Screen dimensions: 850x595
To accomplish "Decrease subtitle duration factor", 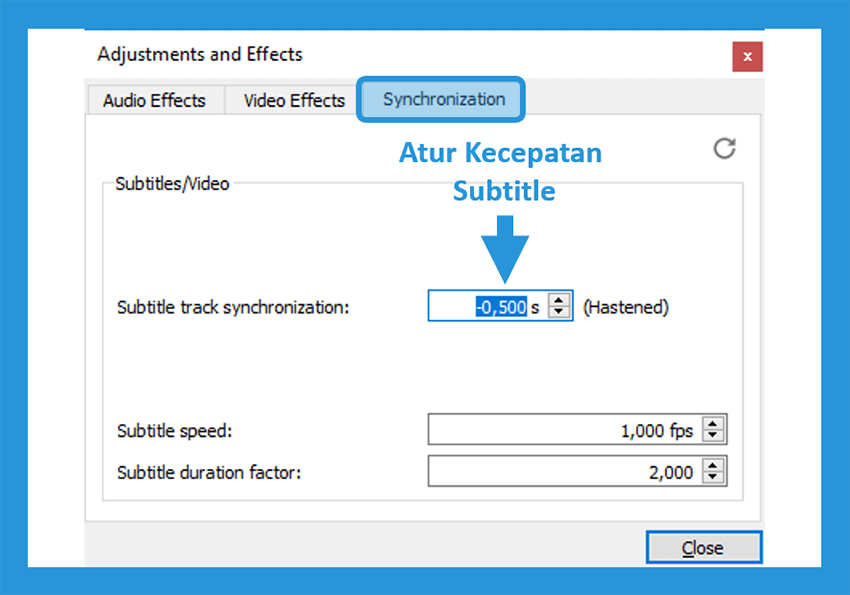I will pos(713,477).
